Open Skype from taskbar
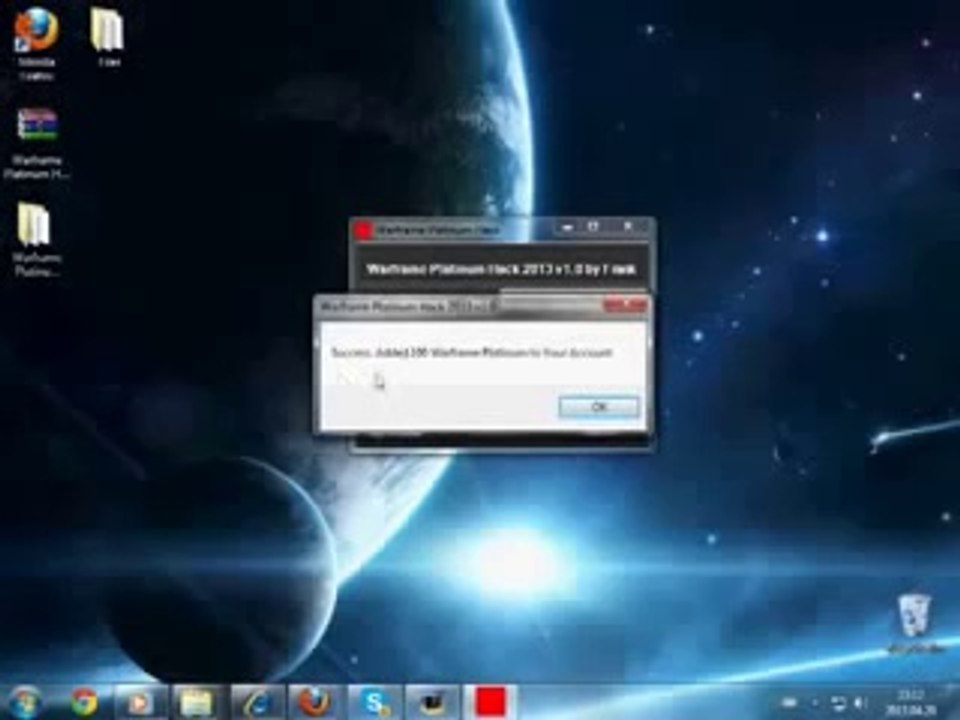The width and height of the screenshot is (960, 720). (x=373, y=702)
